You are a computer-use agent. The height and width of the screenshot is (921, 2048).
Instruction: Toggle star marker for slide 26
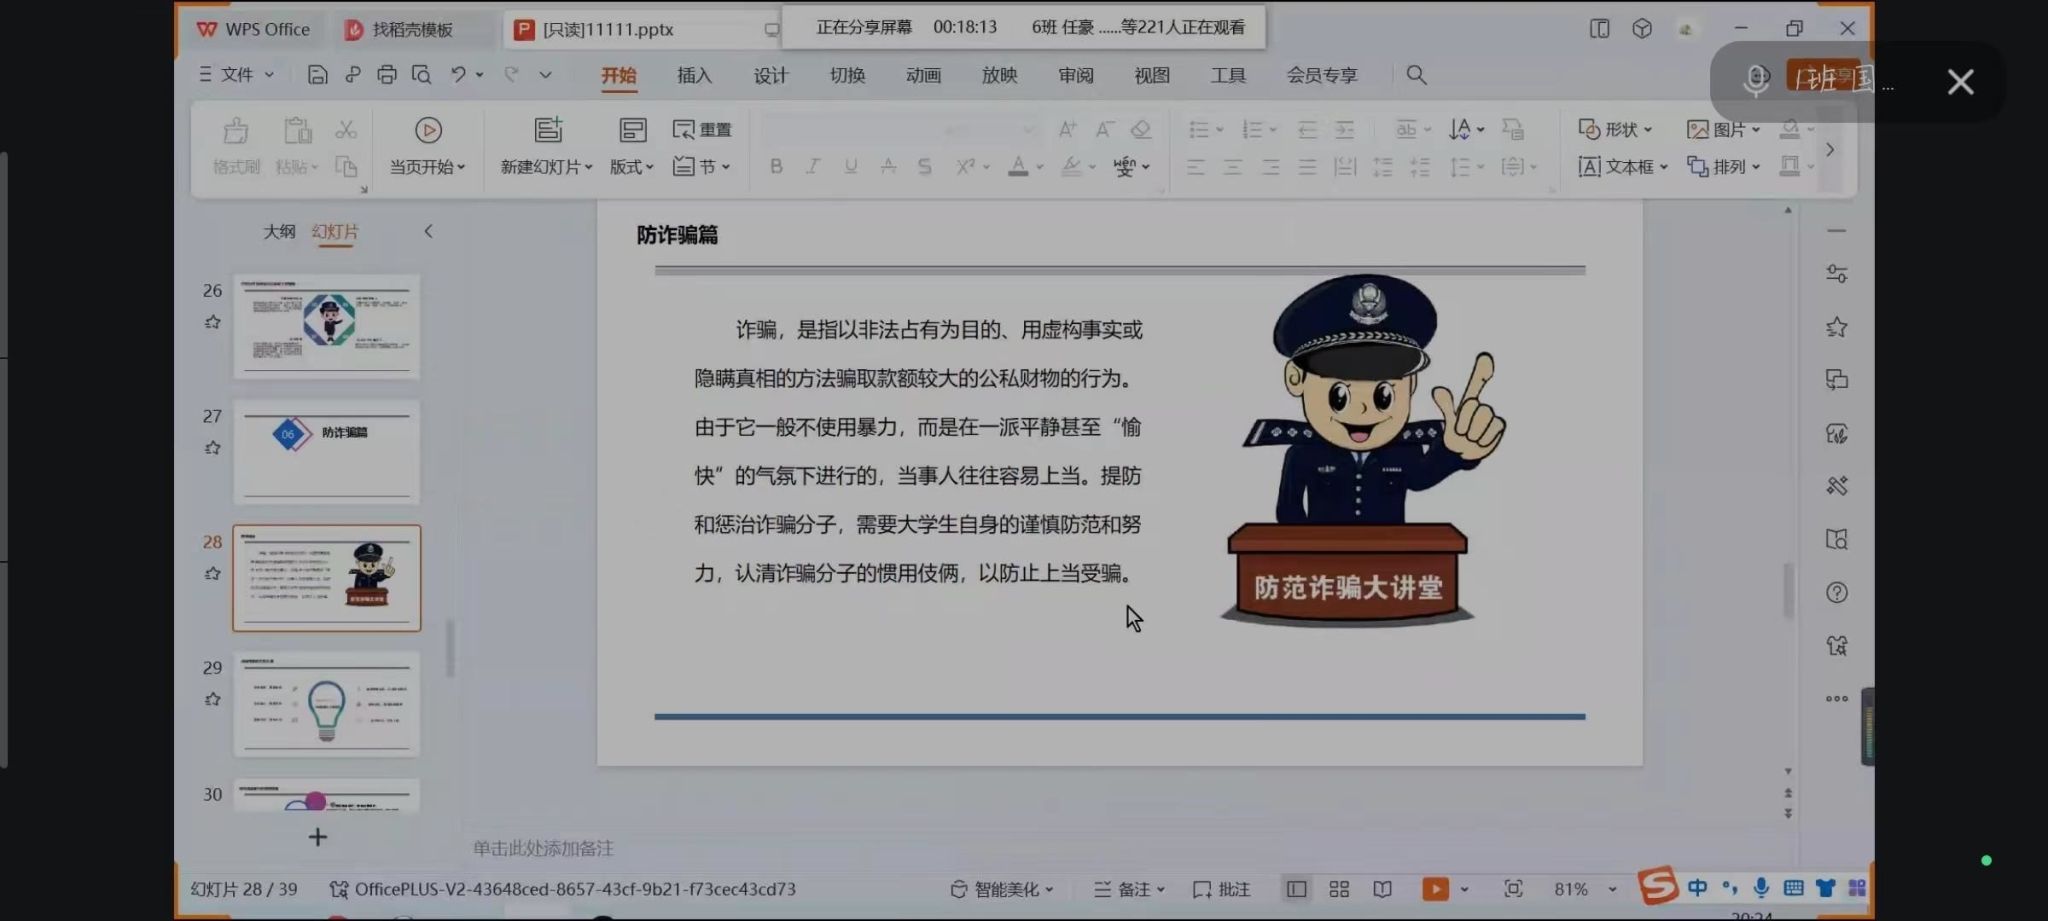pyautogui.click(x=213, y=322)
